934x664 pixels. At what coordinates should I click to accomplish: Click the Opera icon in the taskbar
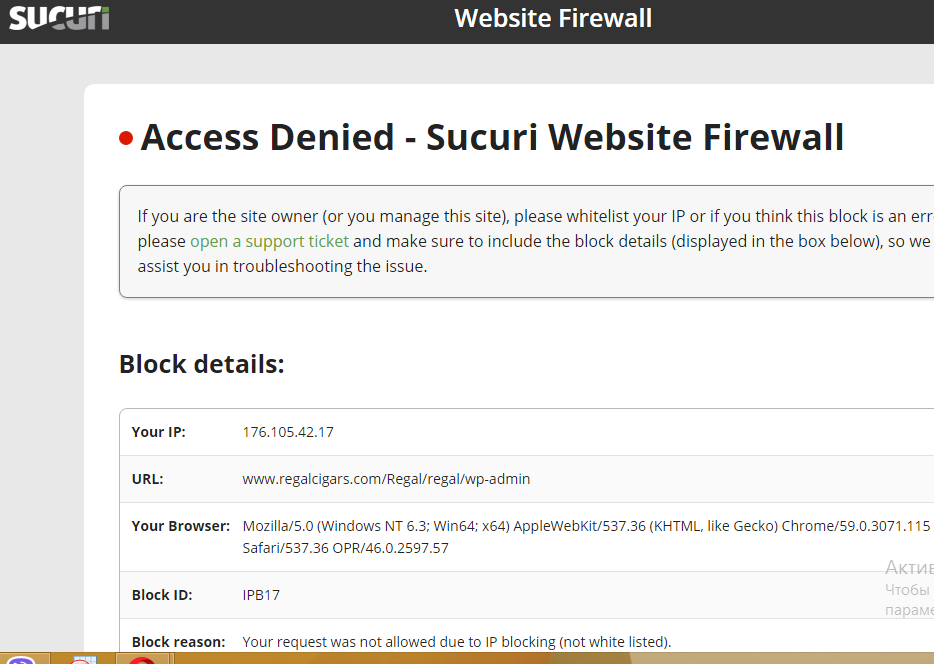coord(143,660)
